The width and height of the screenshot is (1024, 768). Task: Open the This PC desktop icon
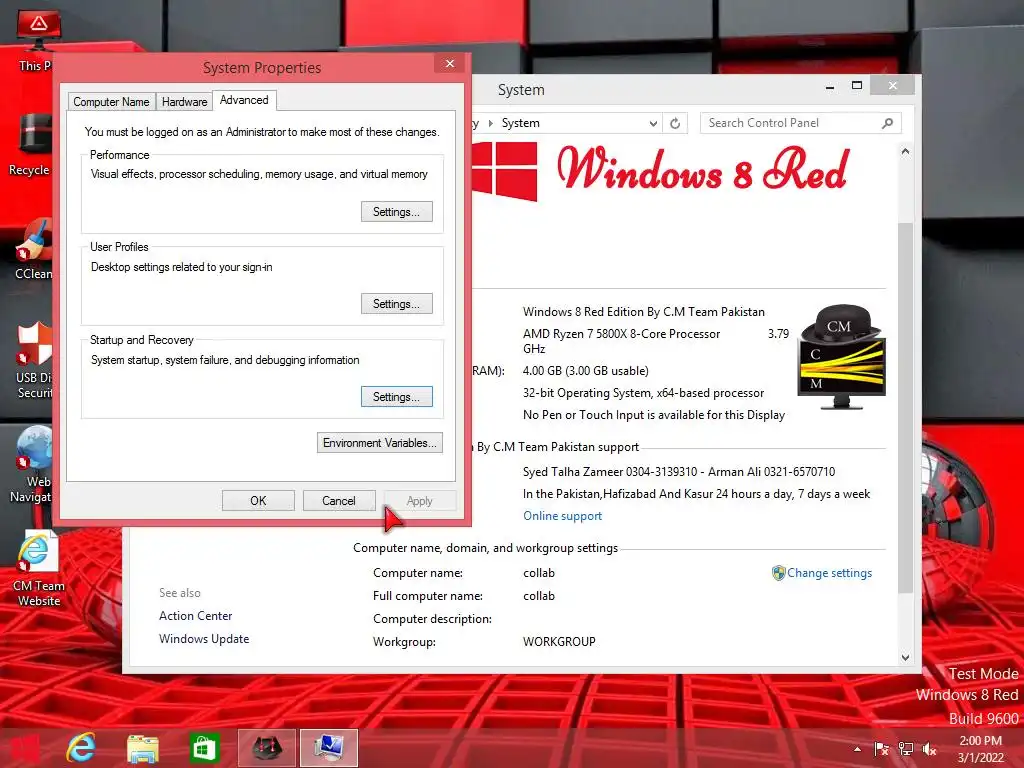(37, 38)
